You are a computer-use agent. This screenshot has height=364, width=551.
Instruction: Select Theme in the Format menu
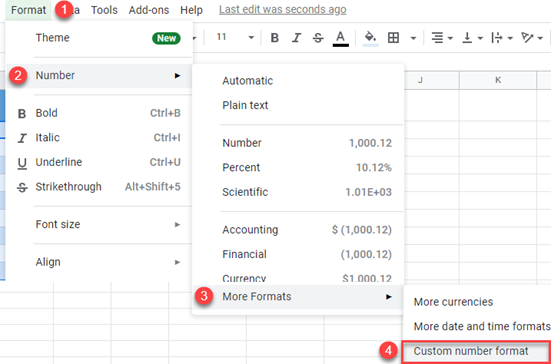(x=99, y=38)
